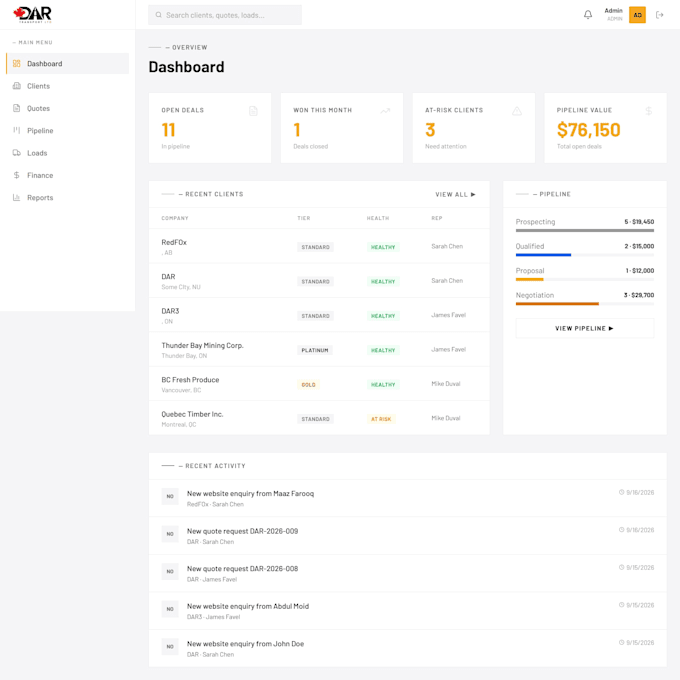
Task: Click the NO badge beside John Doe enquiry
Action: pos(170,647)
